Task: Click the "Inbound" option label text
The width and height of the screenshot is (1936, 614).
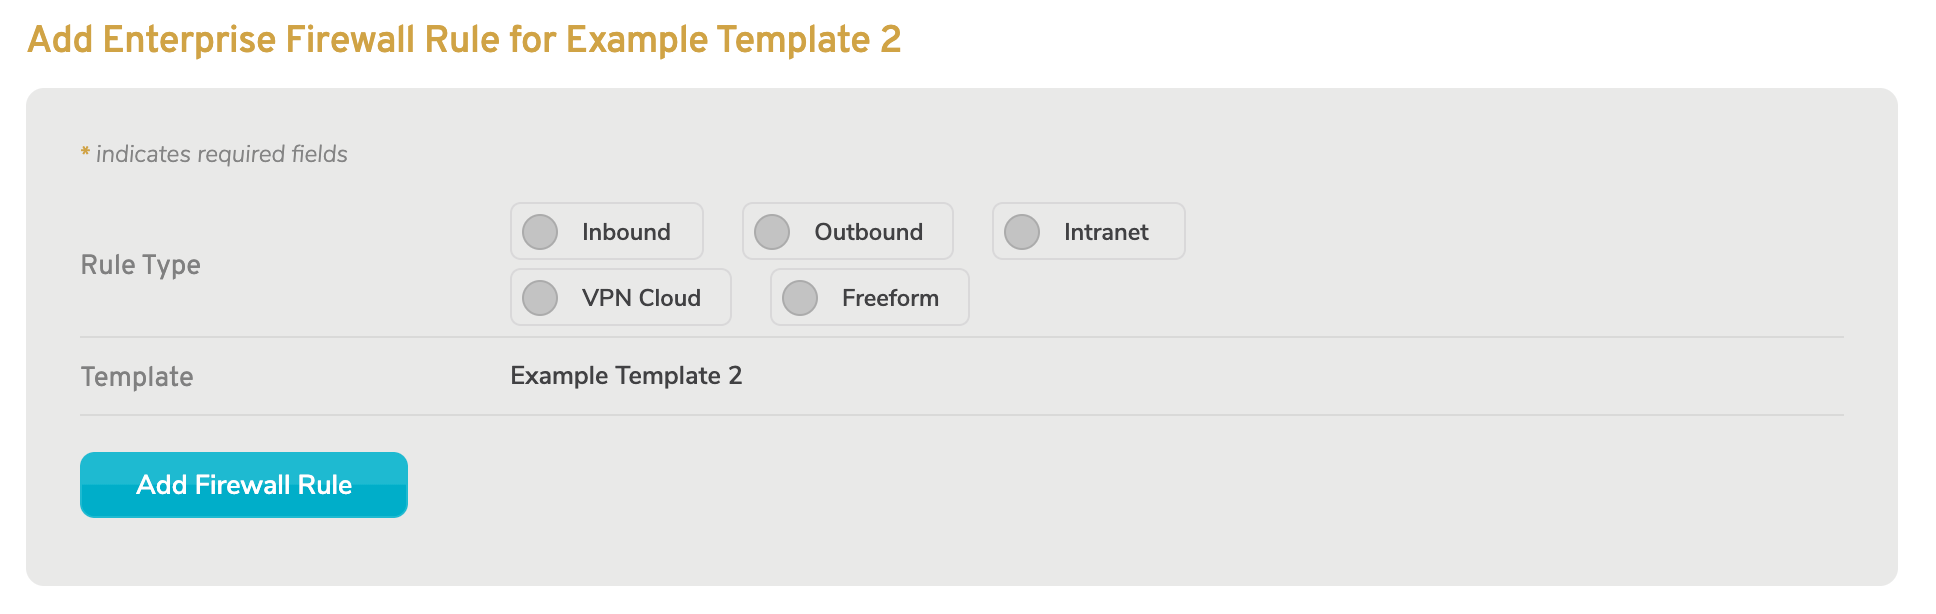Action: [626, 232]
